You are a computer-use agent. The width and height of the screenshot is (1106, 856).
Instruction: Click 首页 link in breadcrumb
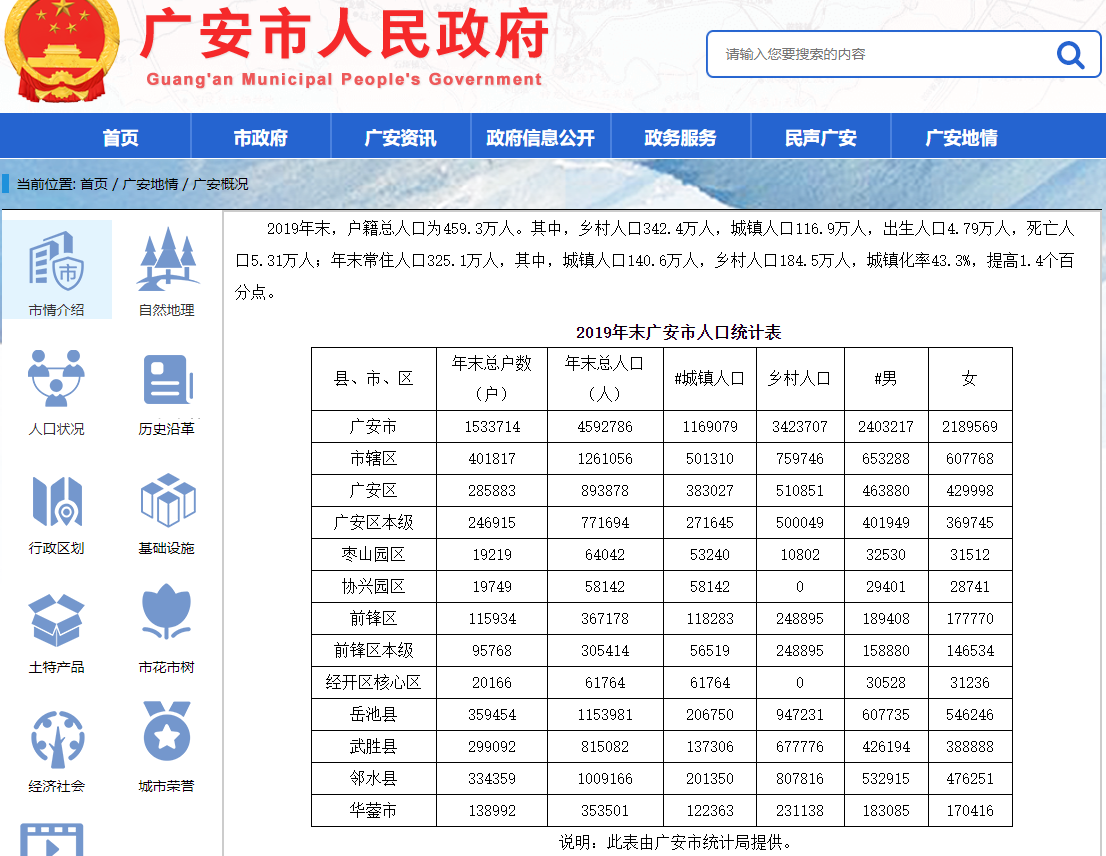94,184
